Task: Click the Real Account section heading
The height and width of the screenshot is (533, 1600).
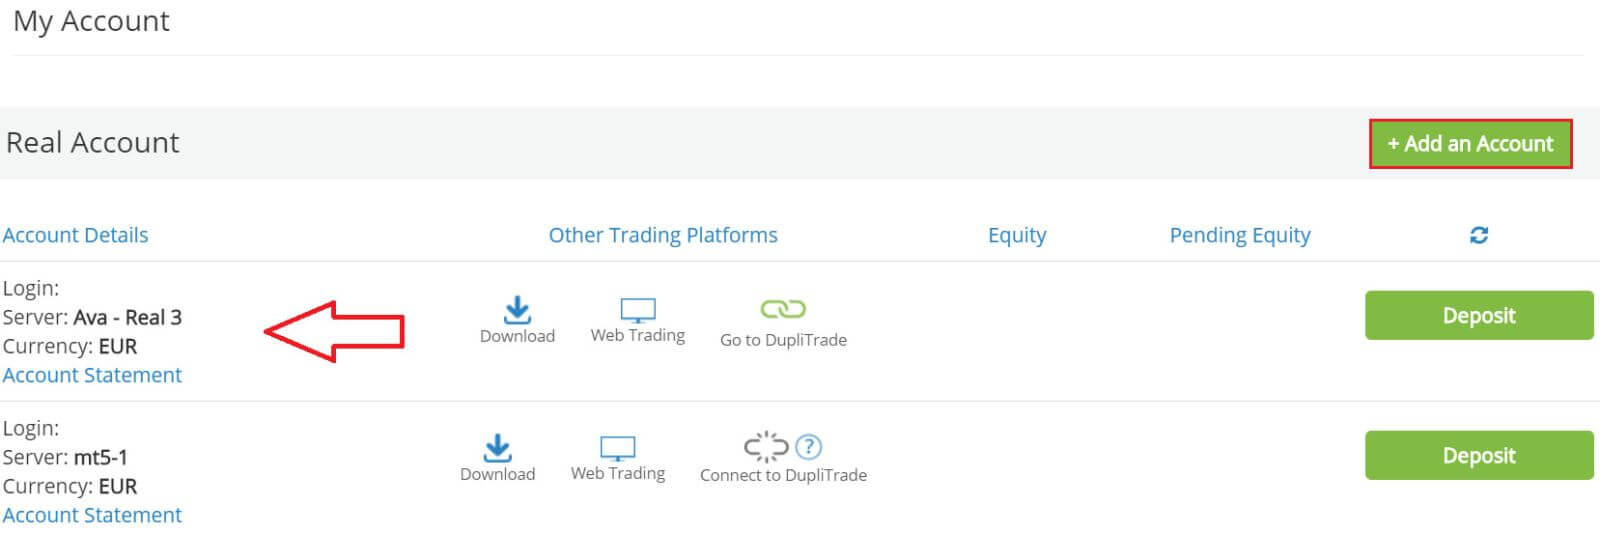Action: pyautogui.click(x=93, y=143)
